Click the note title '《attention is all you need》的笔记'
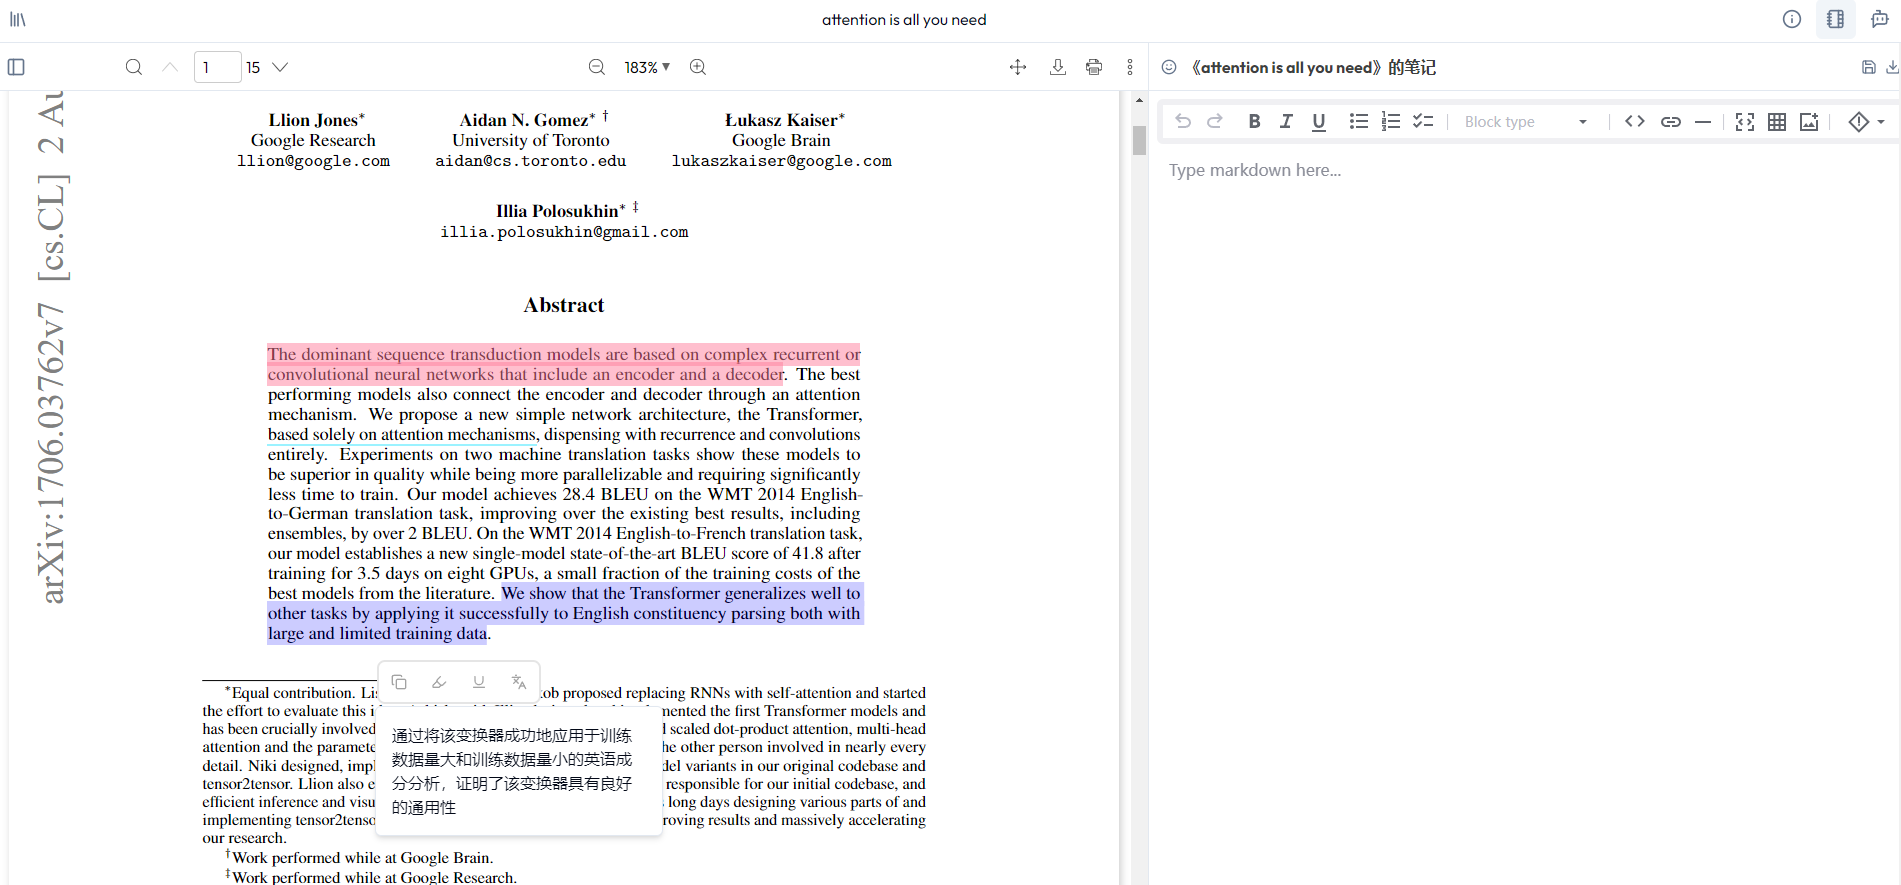The image size is (1901, 885). click(1312, 67)
